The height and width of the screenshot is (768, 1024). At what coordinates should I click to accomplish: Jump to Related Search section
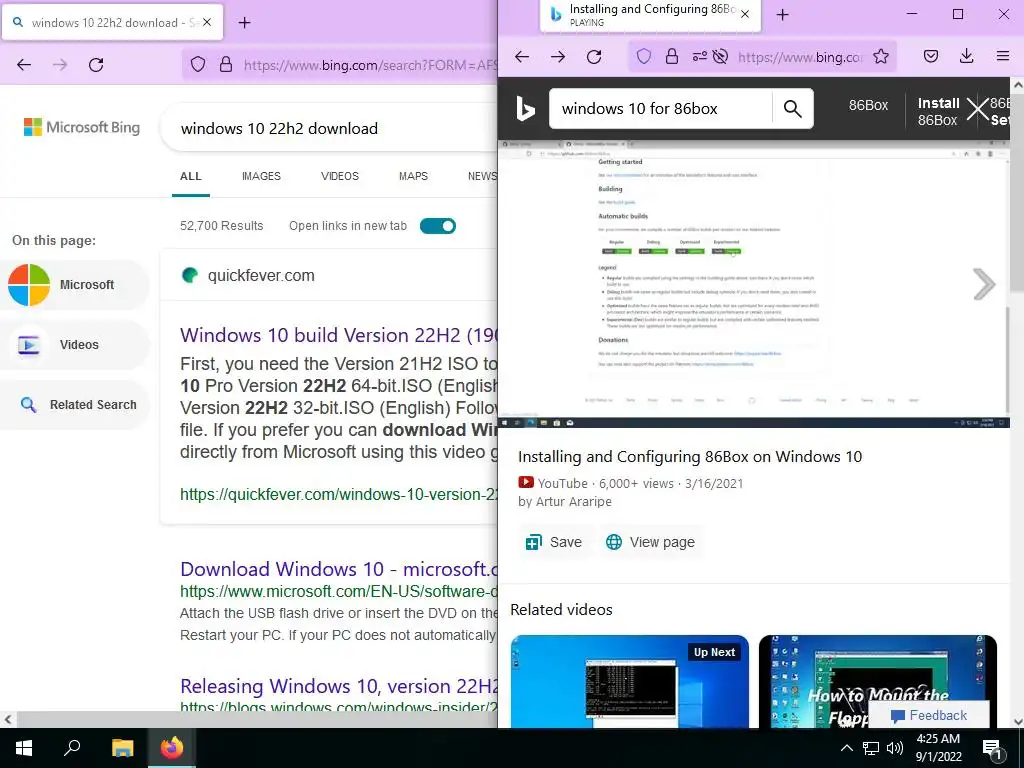(x=74, y=405)
